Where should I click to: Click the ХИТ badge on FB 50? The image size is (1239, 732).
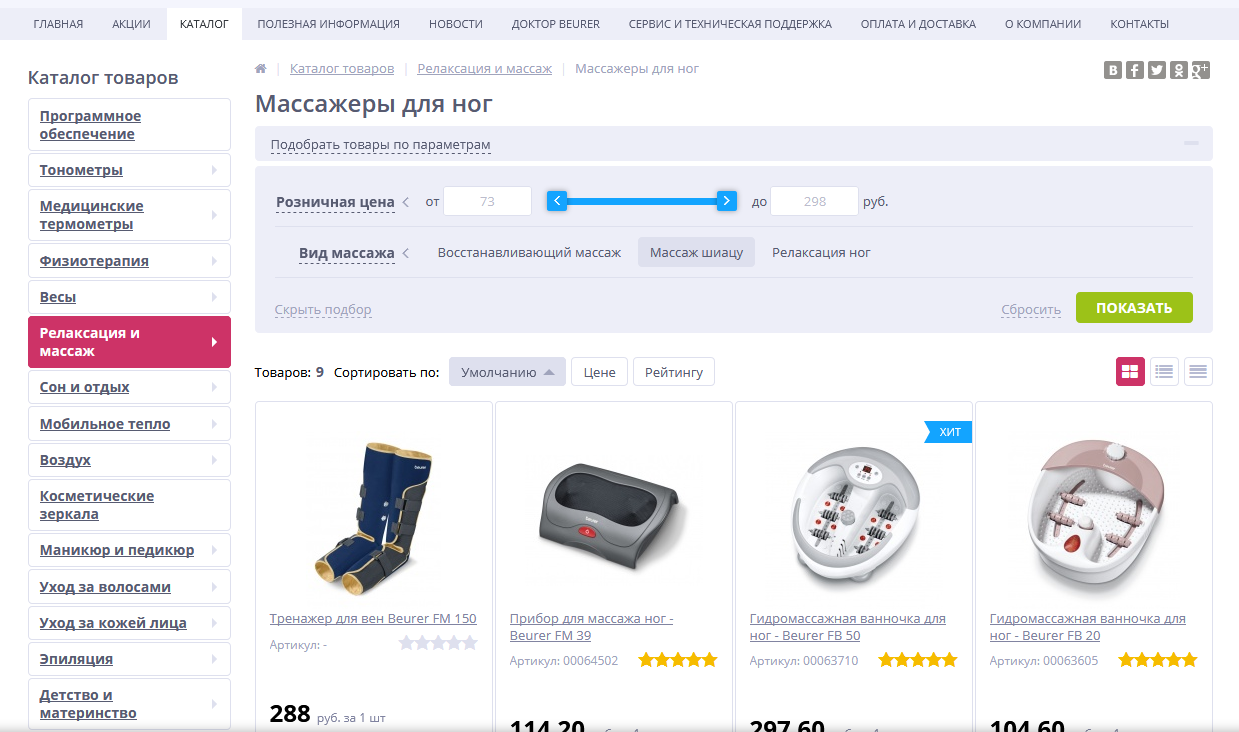tap(949, 431)
